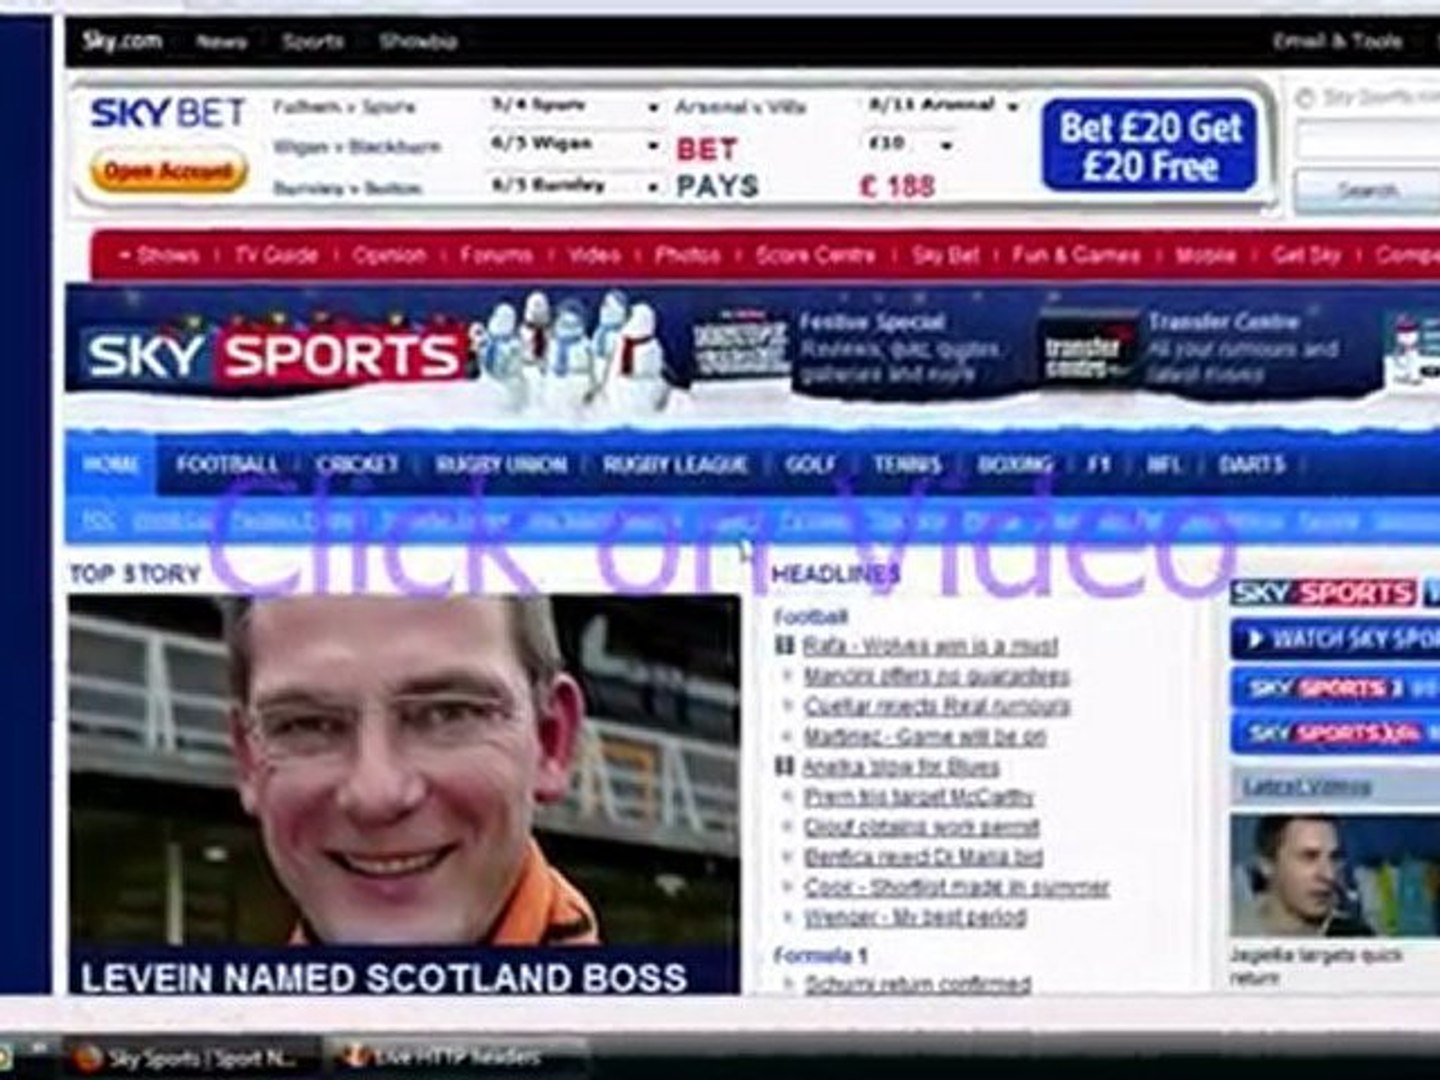Select the Rugby League tab
The width and height of the screenshot is (1440, 1080).
675,465
